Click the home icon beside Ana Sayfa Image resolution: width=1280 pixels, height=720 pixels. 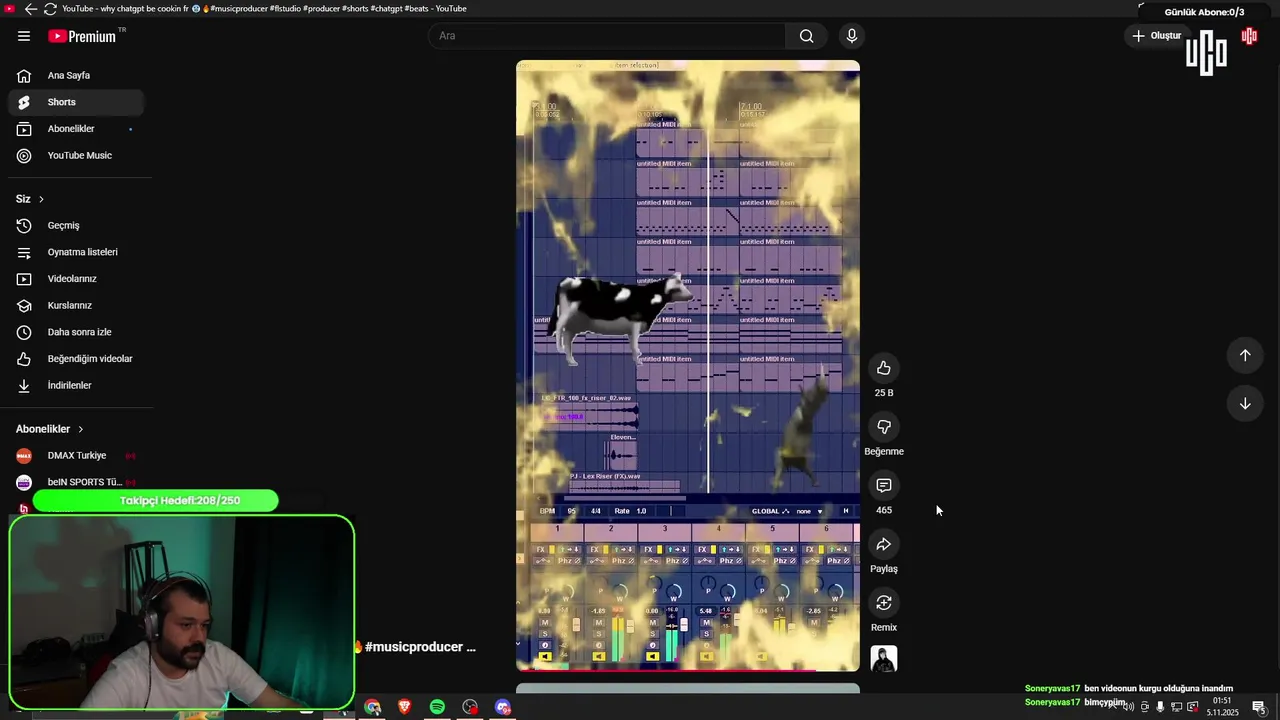click(24, 75)
